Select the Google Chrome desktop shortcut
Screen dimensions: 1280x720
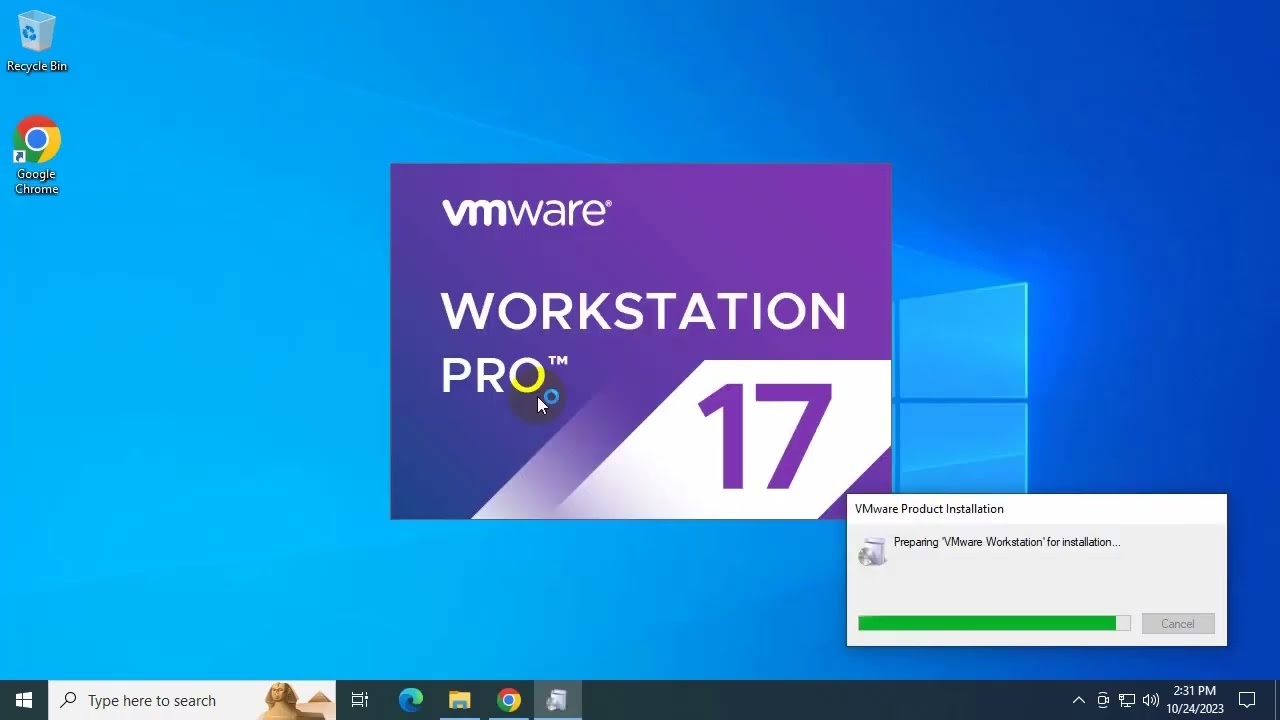pos(36,156)
